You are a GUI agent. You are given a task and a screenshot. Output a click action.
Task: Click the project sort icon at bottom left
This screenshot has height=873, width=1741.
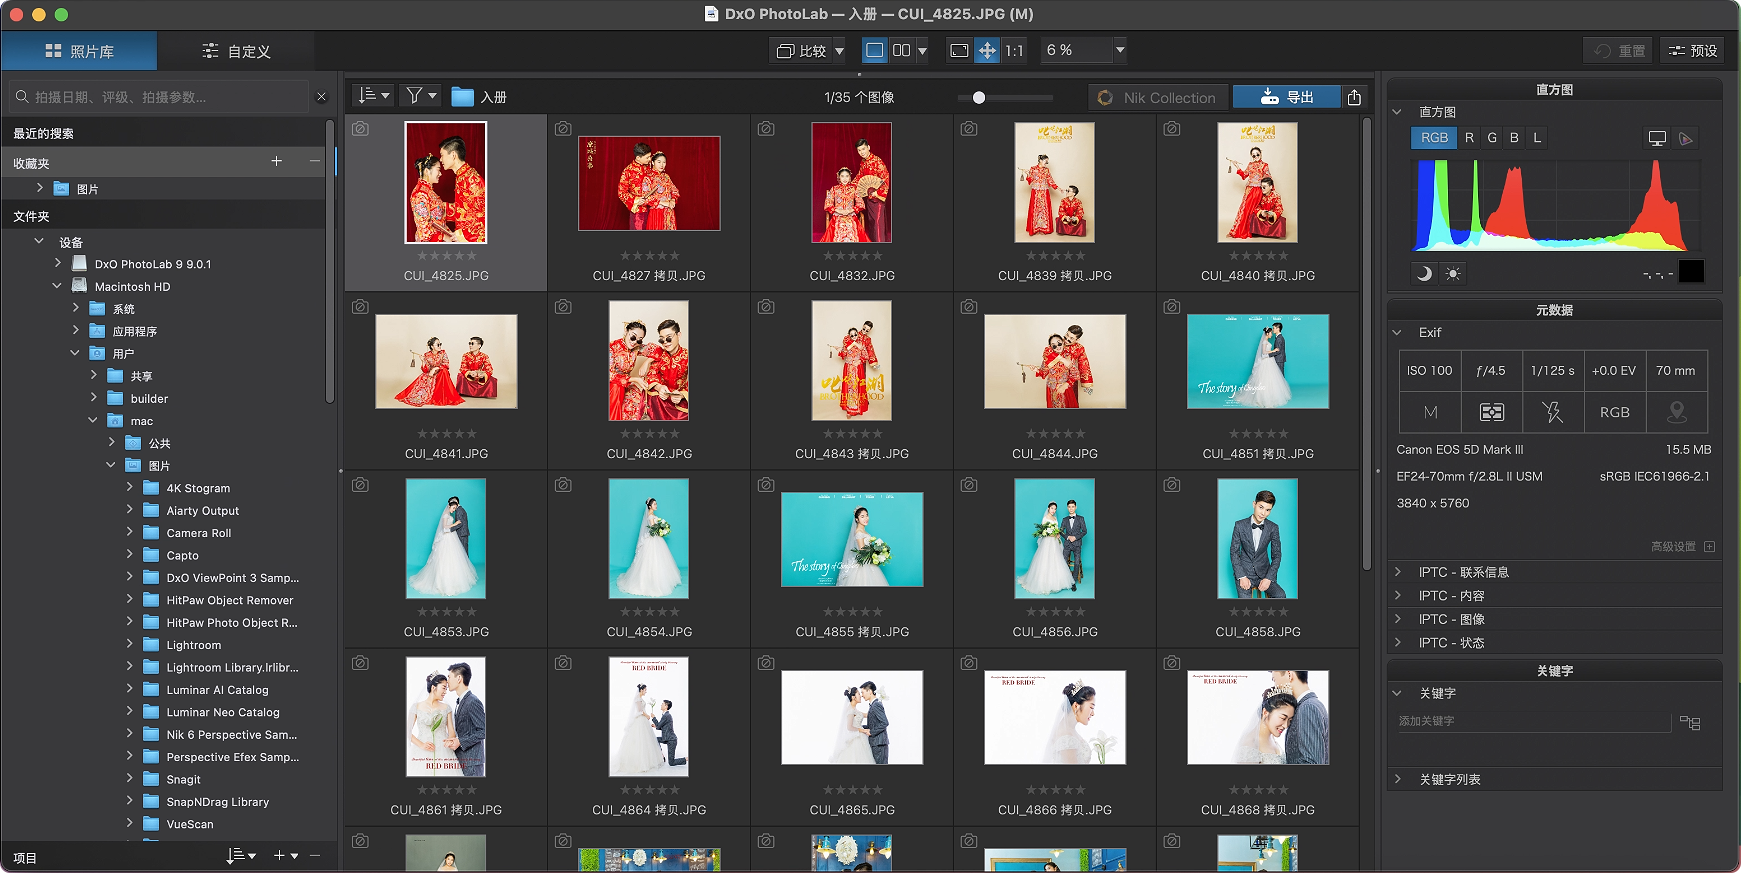(241, 856)
